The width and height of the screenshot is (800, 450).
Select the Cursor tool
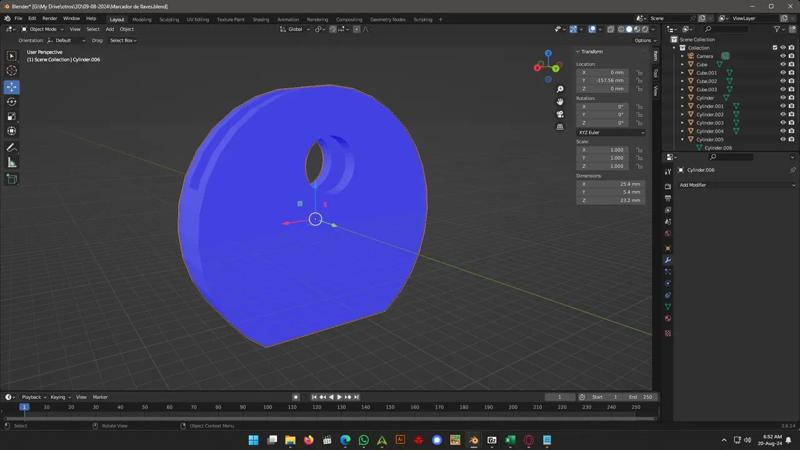12,70
